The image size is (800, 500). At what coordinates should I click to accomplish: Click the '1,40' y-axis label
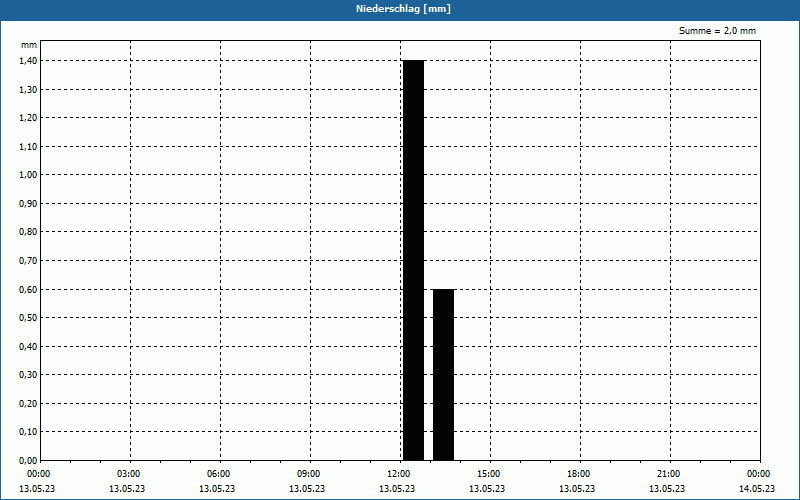click(x=28, y=61)
